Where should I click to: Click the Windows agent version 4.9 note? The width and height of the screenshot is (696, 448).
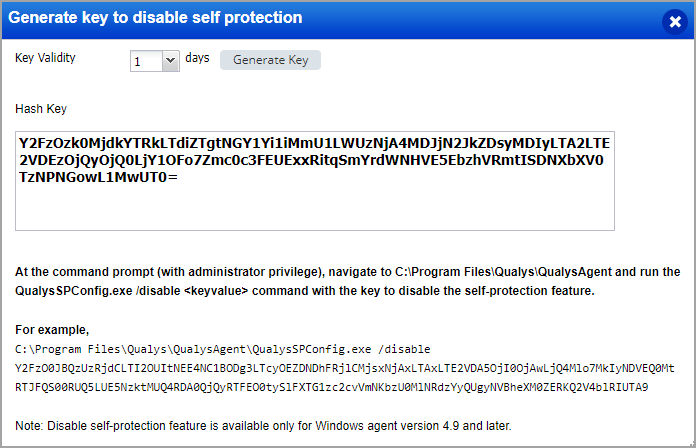click(x=263, y=426)
